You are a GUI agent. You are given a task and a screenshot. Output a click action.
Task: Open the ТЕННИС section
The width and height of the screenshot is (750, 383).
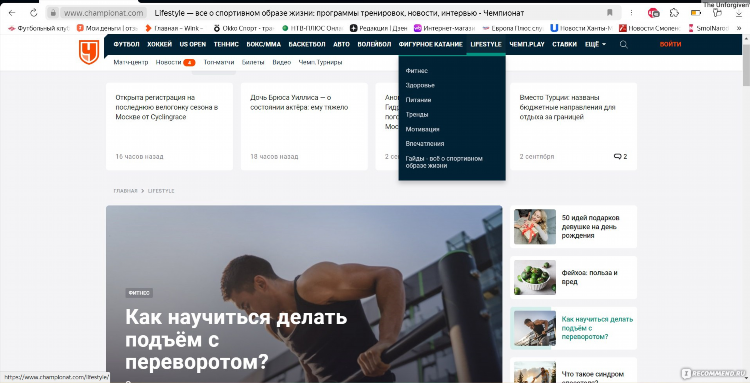click(226, 44)
